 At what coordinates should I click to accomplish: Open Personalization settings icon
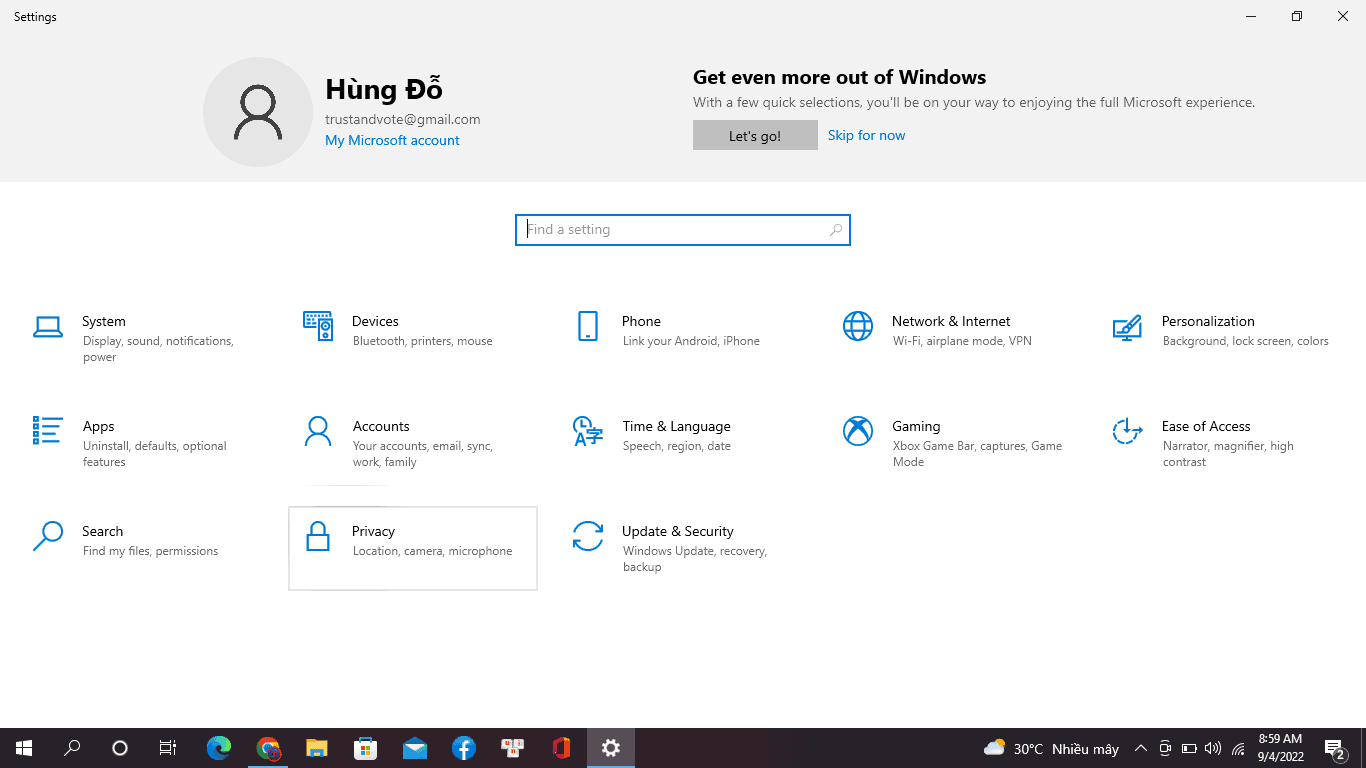pyautogui.click(x=1127, y=326)
